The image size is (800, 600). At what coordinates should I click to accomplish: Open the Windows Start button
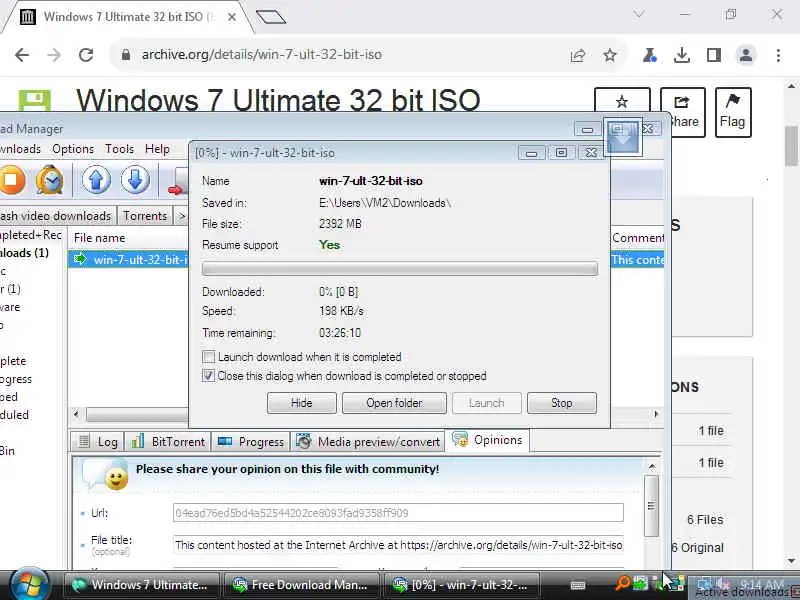[x=29, y=585]
